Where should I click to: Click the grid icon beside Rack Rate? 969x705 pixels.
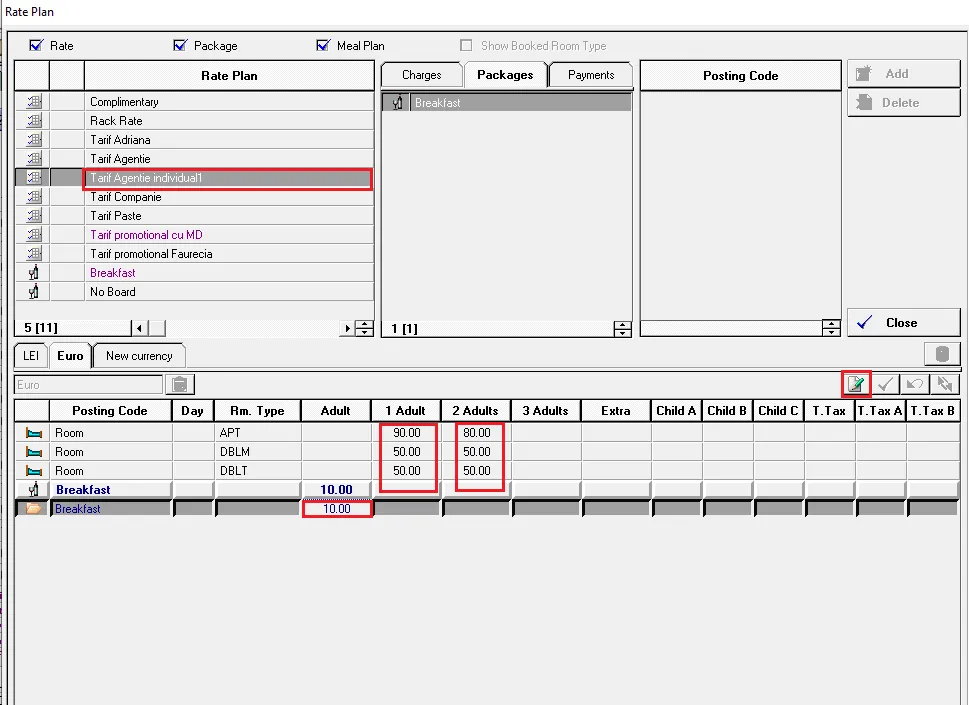tap(34, 120)
